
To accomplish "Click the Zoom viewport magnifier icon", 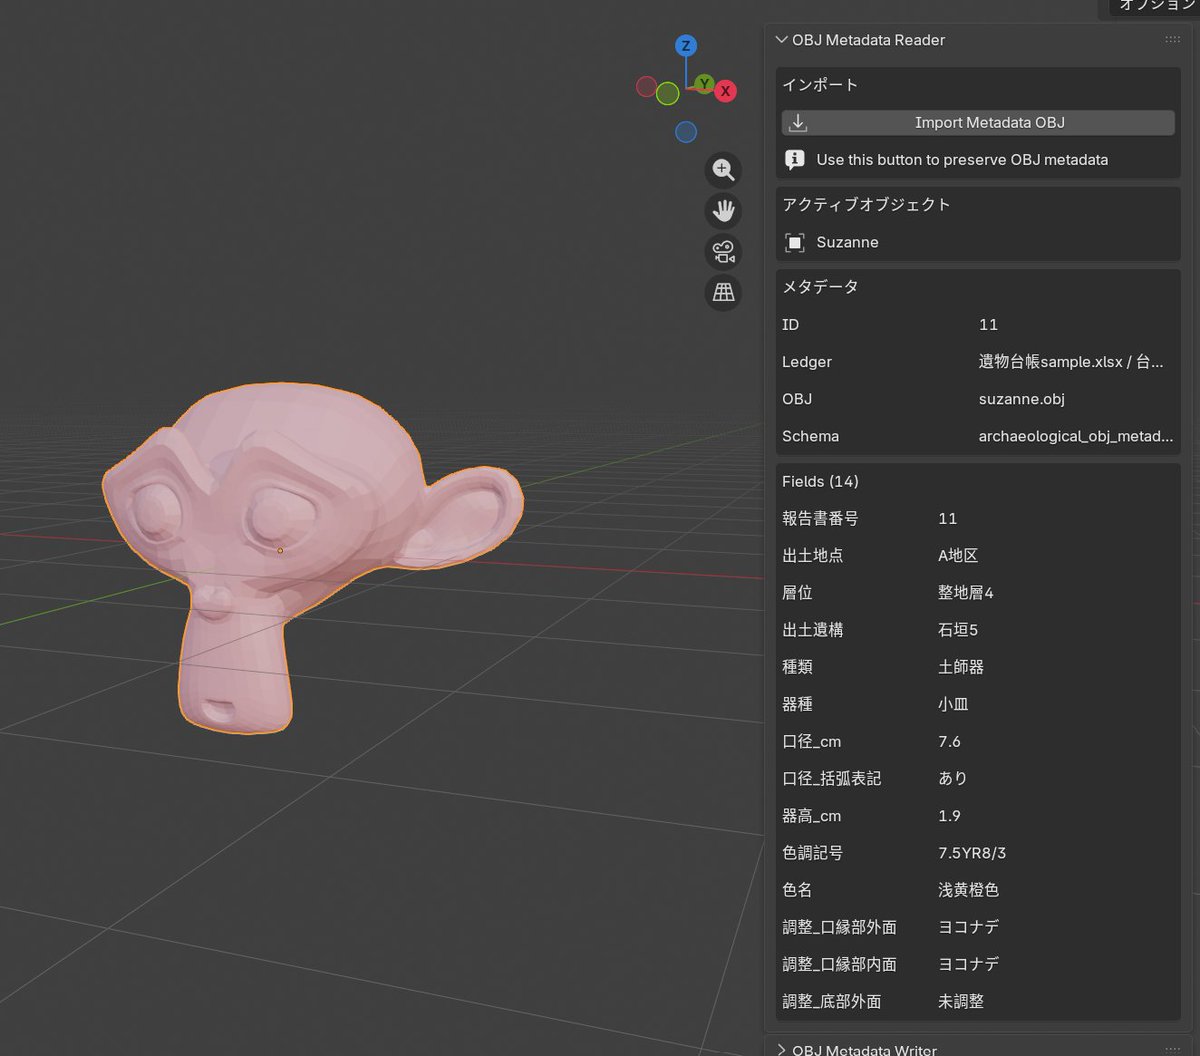I will click(723, 169).
